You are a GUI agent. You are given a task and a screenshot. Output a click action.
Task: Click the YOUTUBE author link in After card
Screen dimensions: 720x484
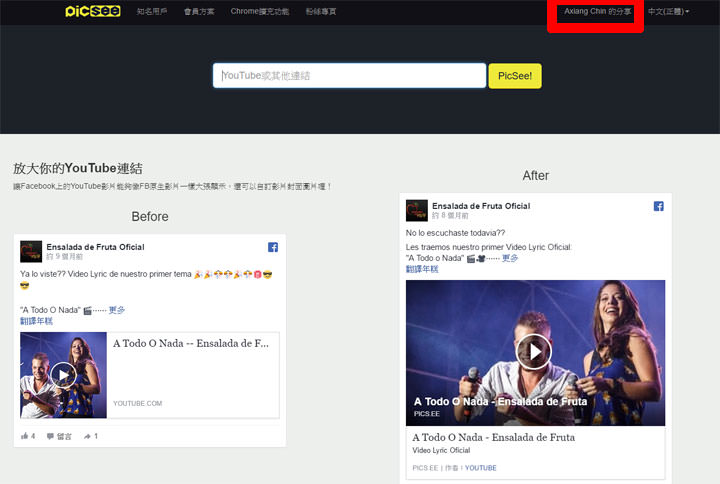(480, 468)
